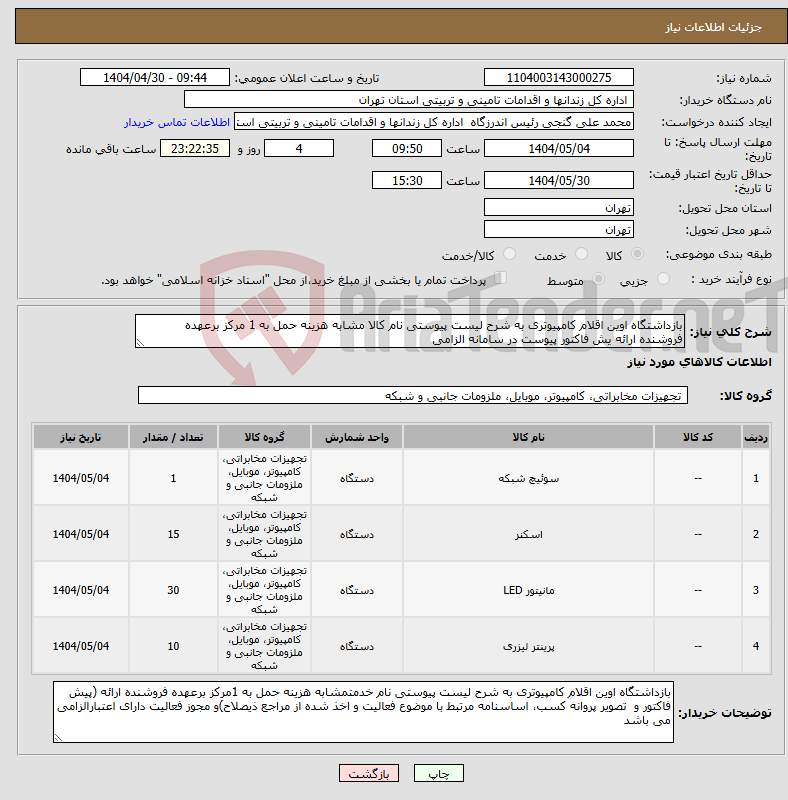Screen dimensions: 788x800
Task: Click the request creator field محمد علی گنجی
Action: coord(434,122)
